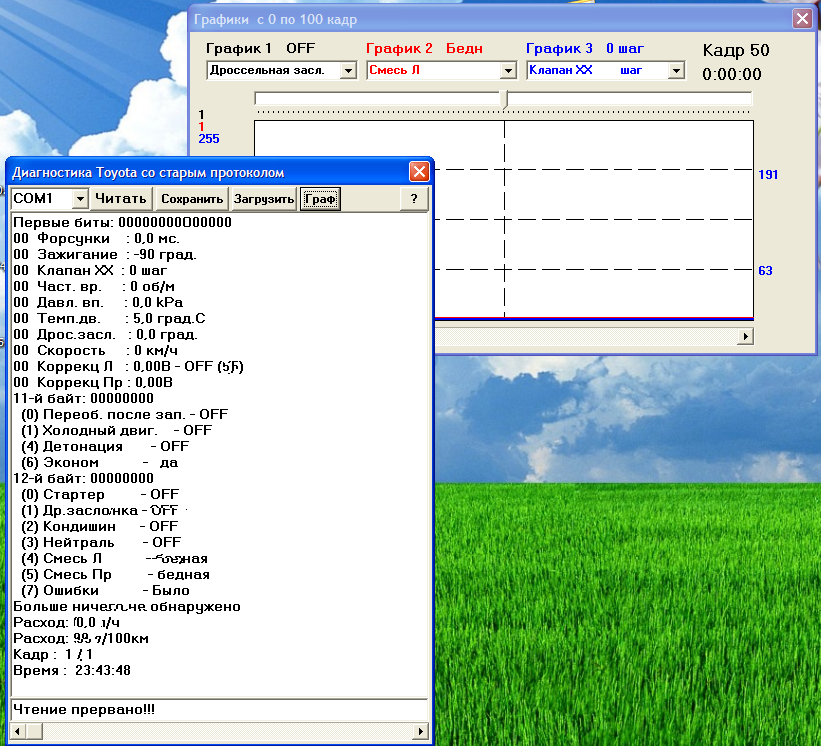Close the Диагностика Toyota window
Viewport: 821px width, 746px height.
(419, 171)
